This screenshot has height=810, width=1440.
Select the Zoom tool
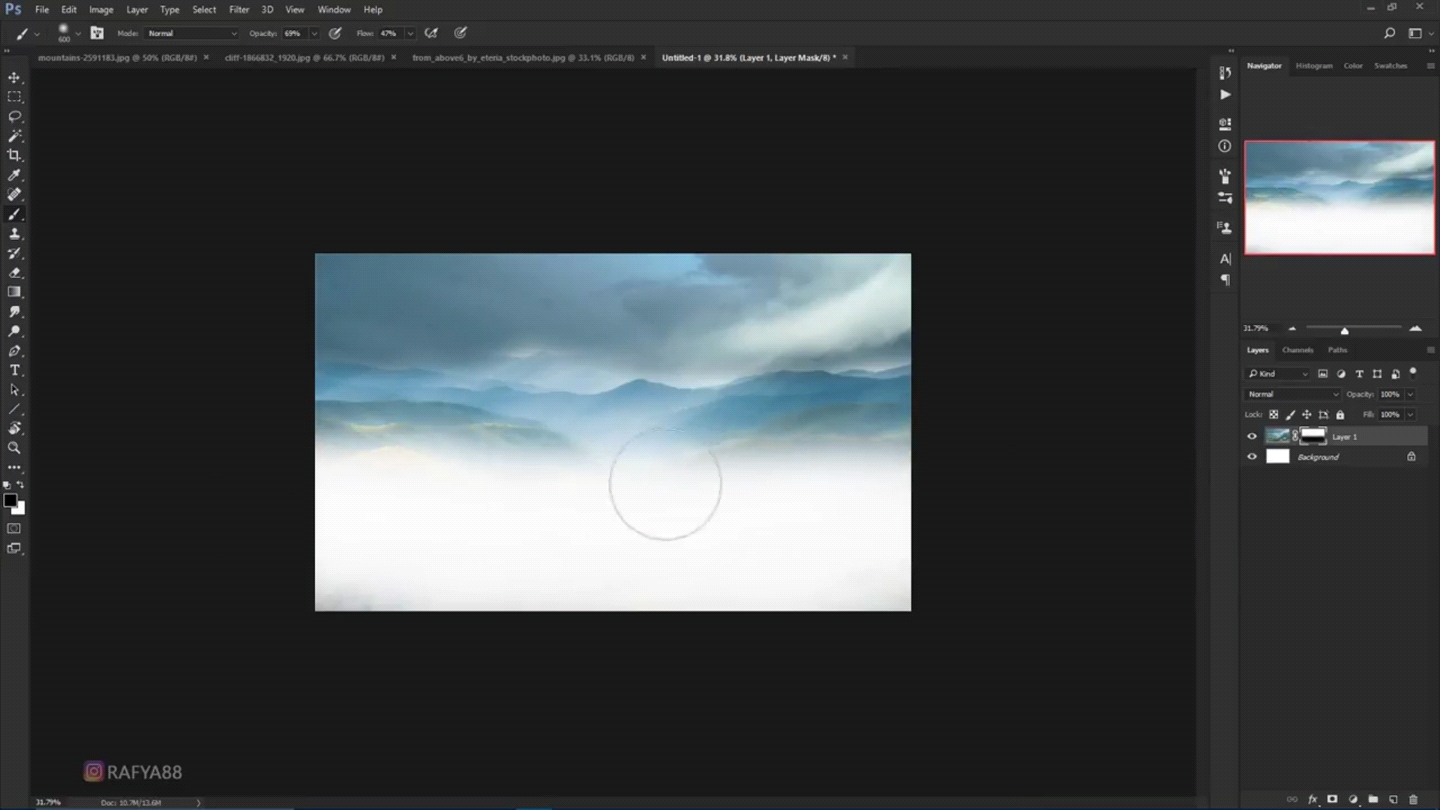[x=14, y=448]
